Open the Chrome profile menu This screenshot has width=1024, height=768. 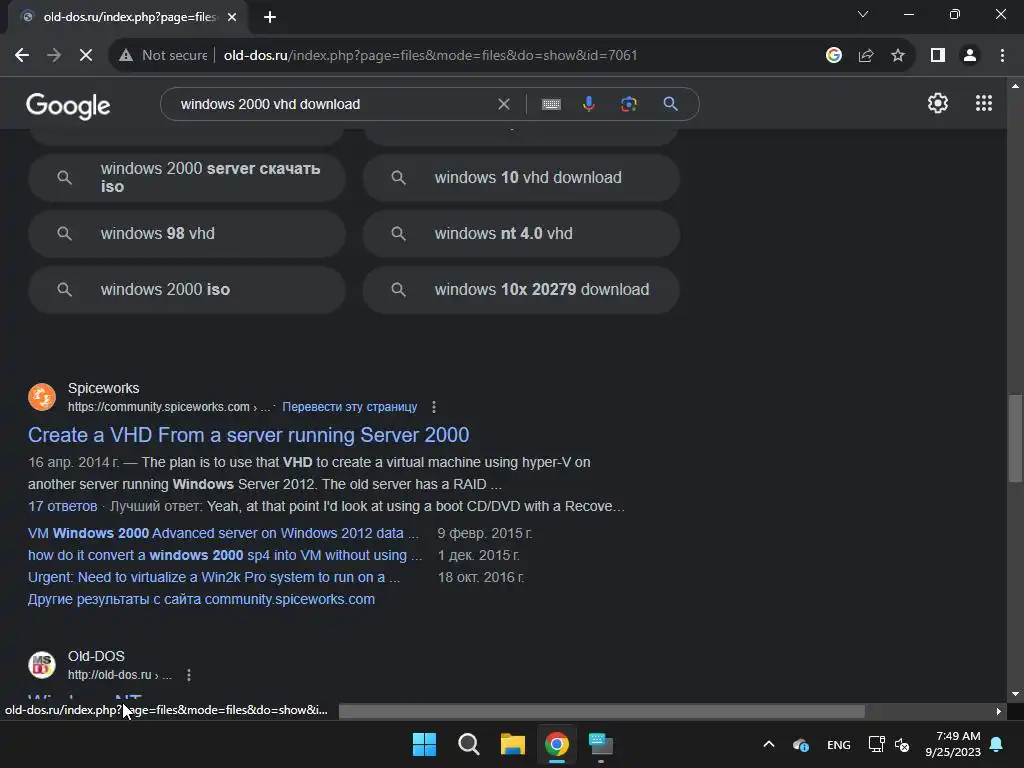970,56
